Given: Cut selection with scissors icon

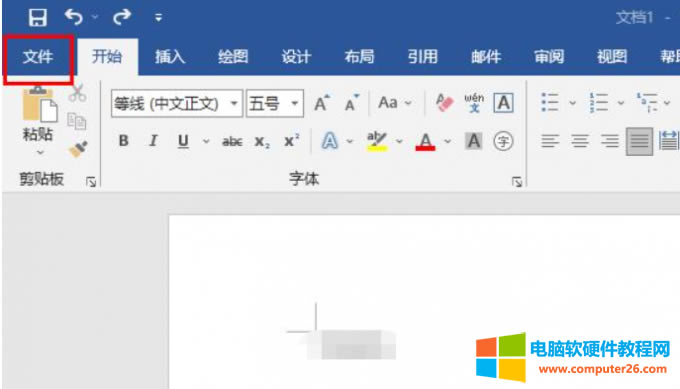Looking at the screenshot, I should [77, 92].
